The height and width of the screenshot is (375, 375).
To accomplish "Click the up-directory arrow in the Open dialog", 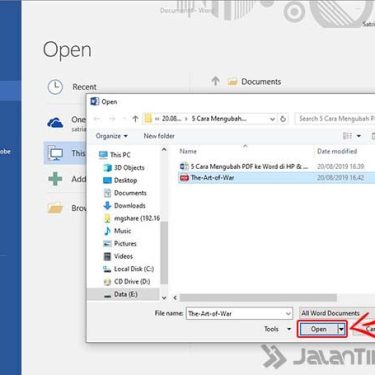I will pos(135,119).
